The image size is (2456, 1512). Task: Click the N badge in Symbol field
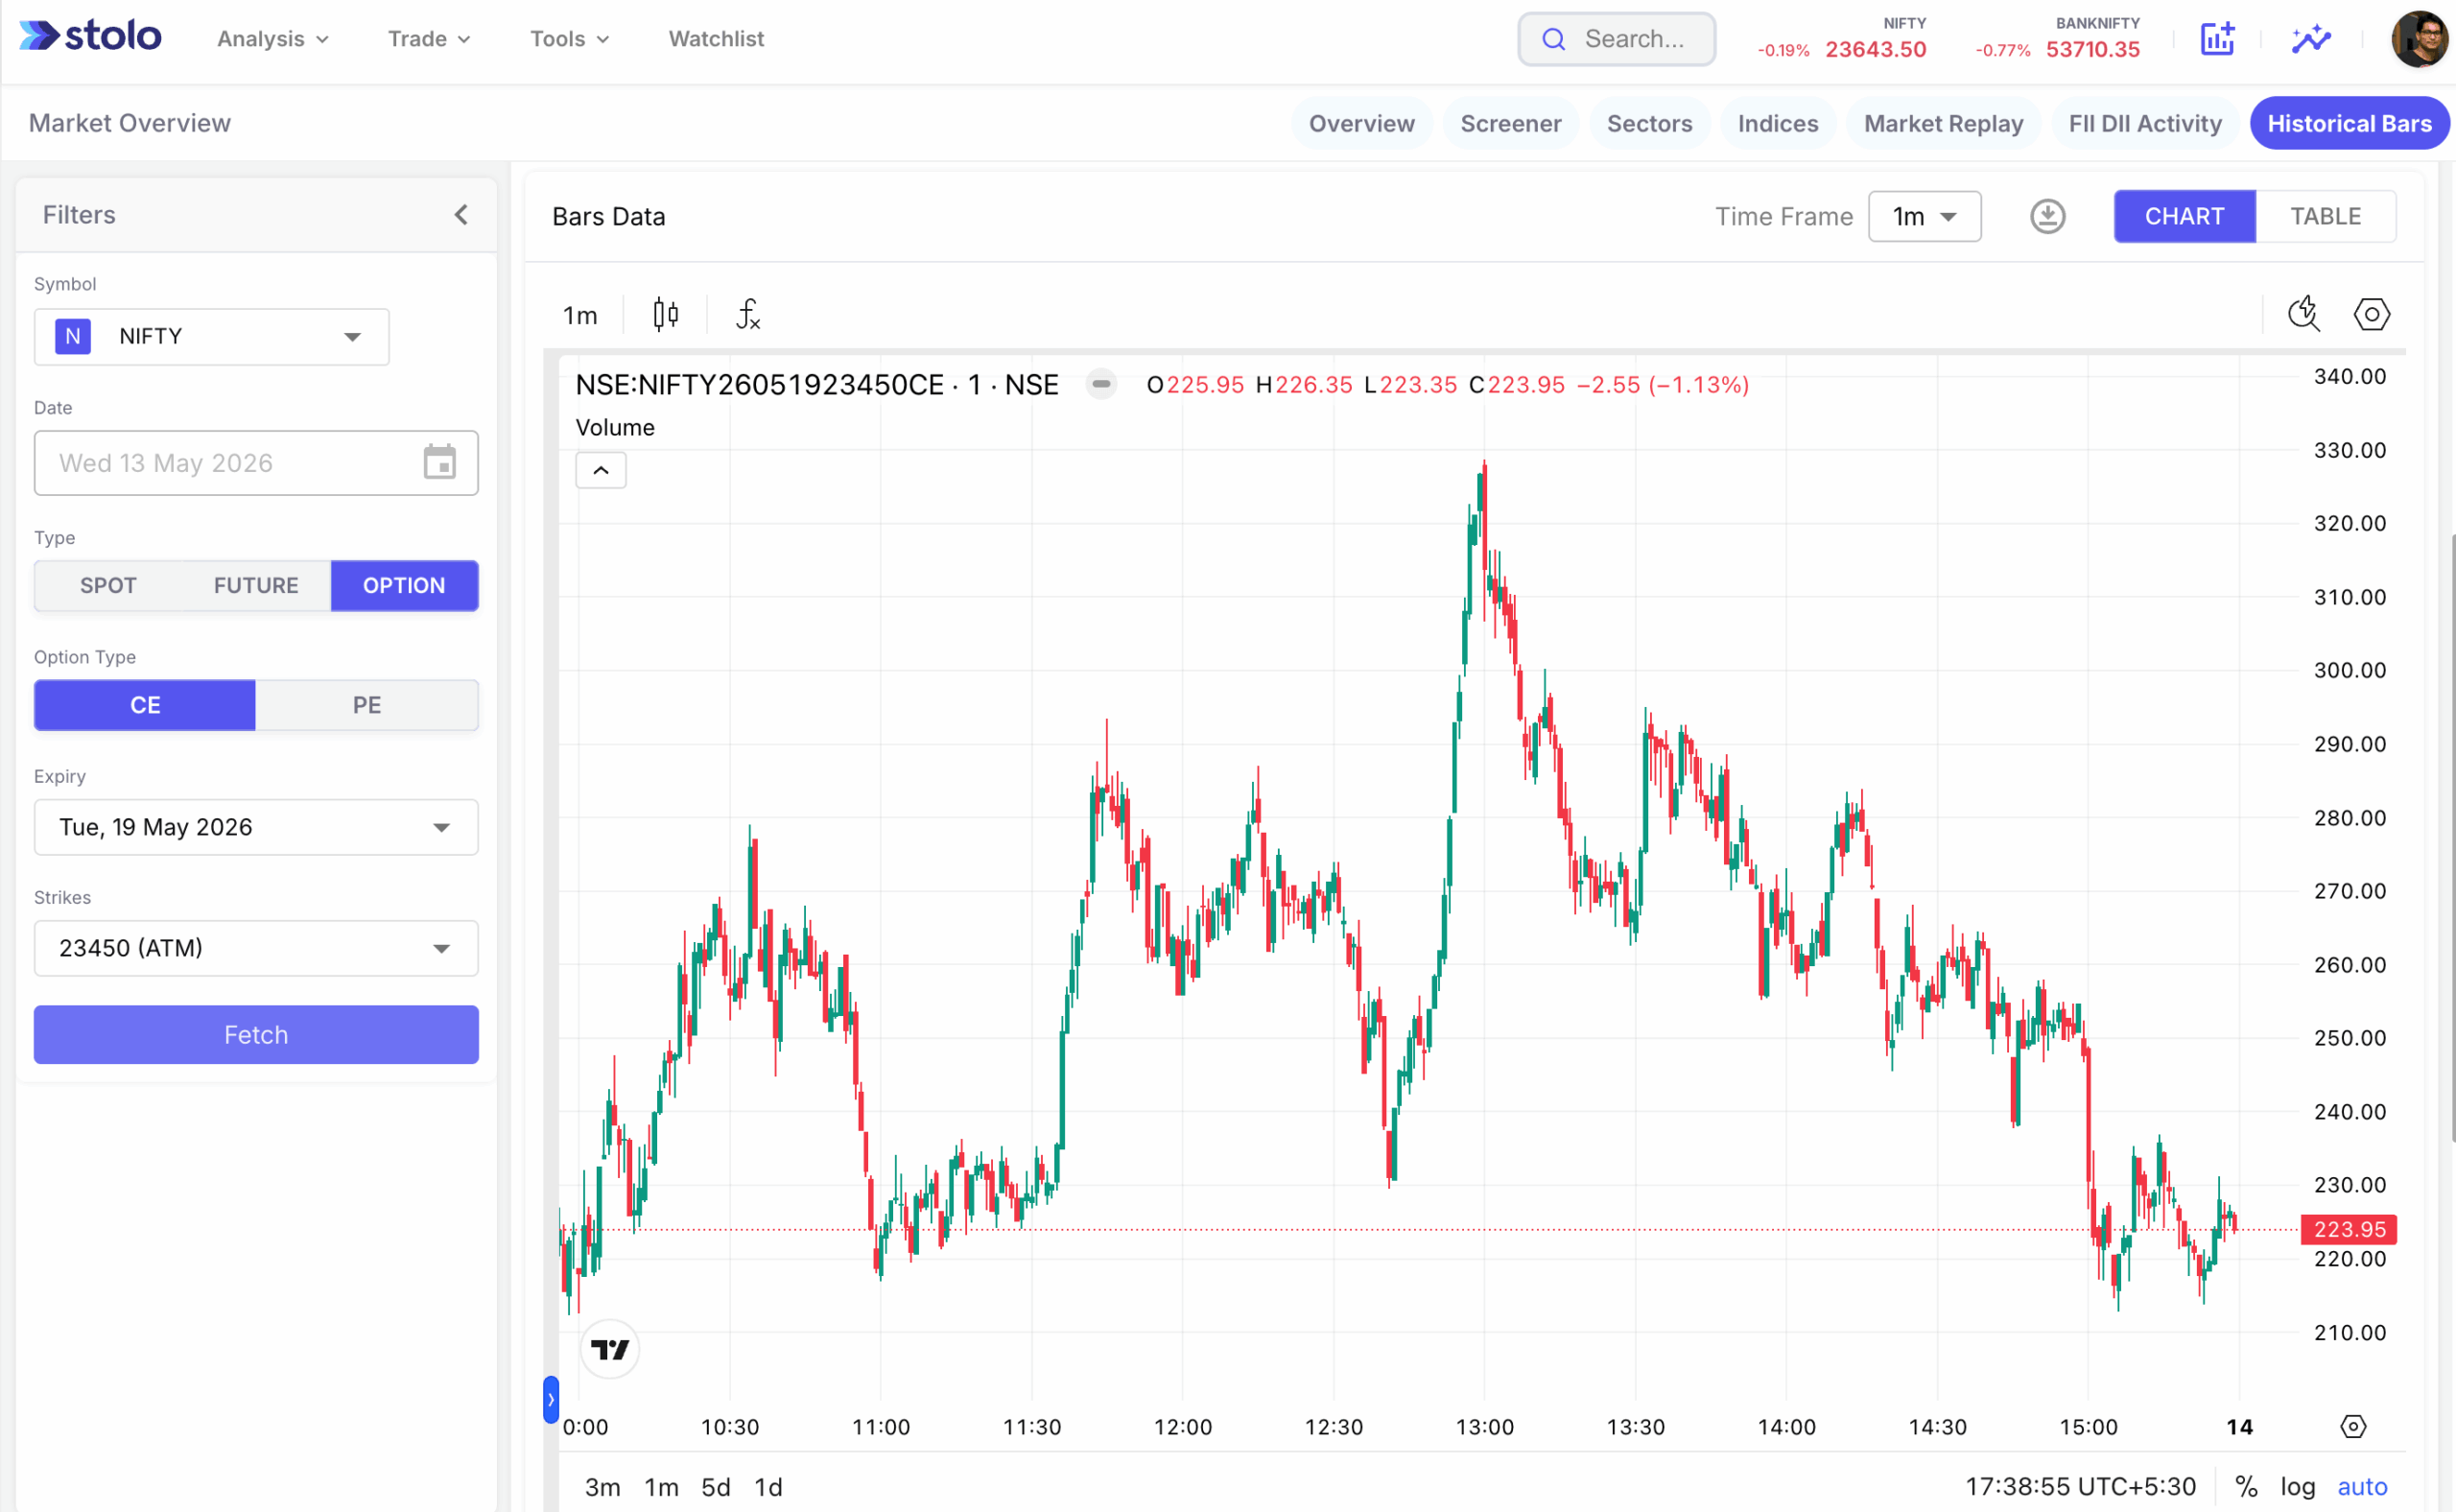pyautogui.click(x=73, y=336)
